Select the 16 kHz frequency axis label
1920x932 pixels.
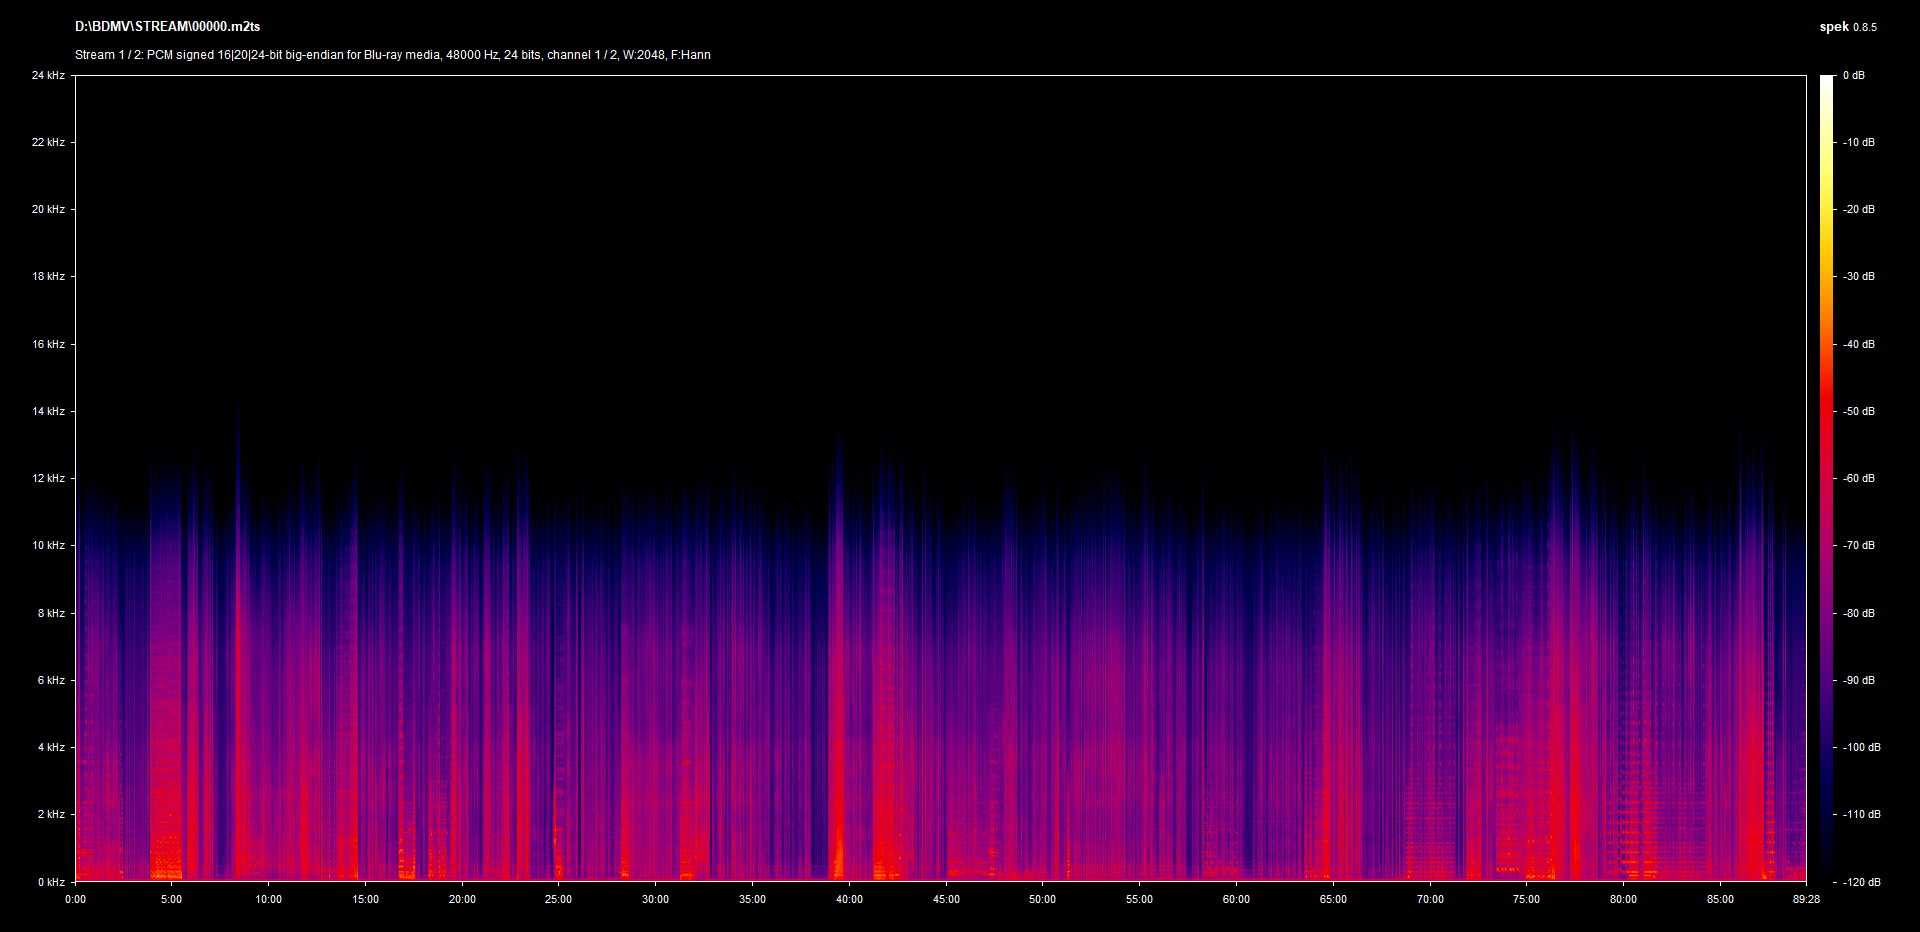48,344
